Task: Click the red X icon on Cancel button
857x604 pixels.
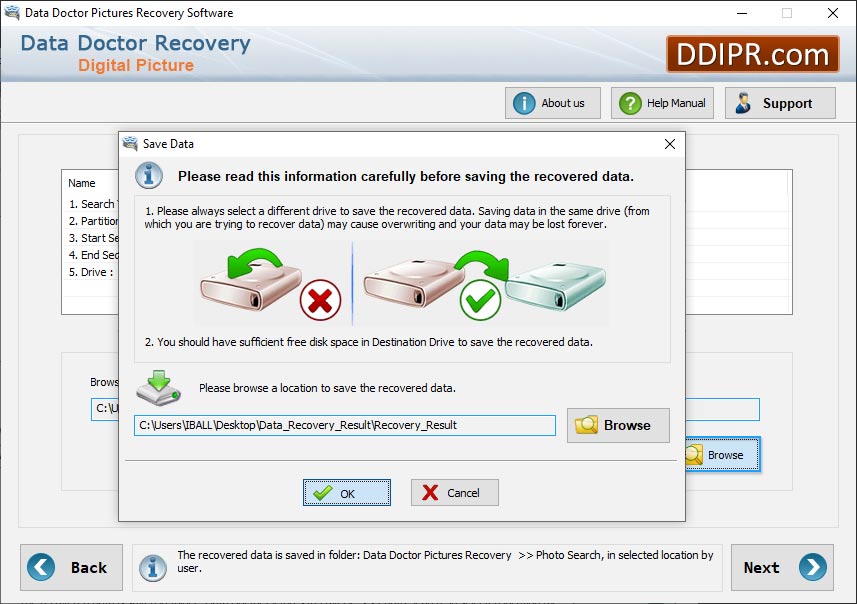Action: coord(428,492)
